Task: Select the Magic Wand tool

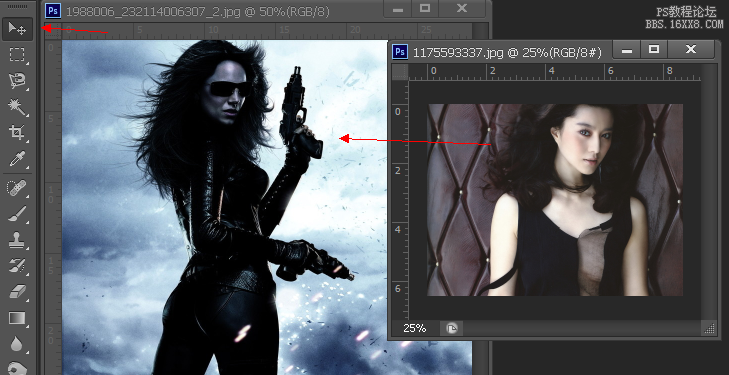Action: pyautogui.click(x=17, y=107)
